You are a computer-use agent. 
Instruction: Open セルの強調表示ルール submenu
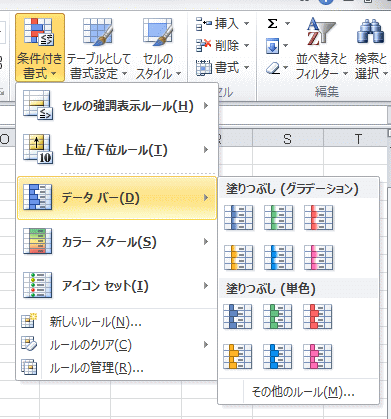[117, 106]
